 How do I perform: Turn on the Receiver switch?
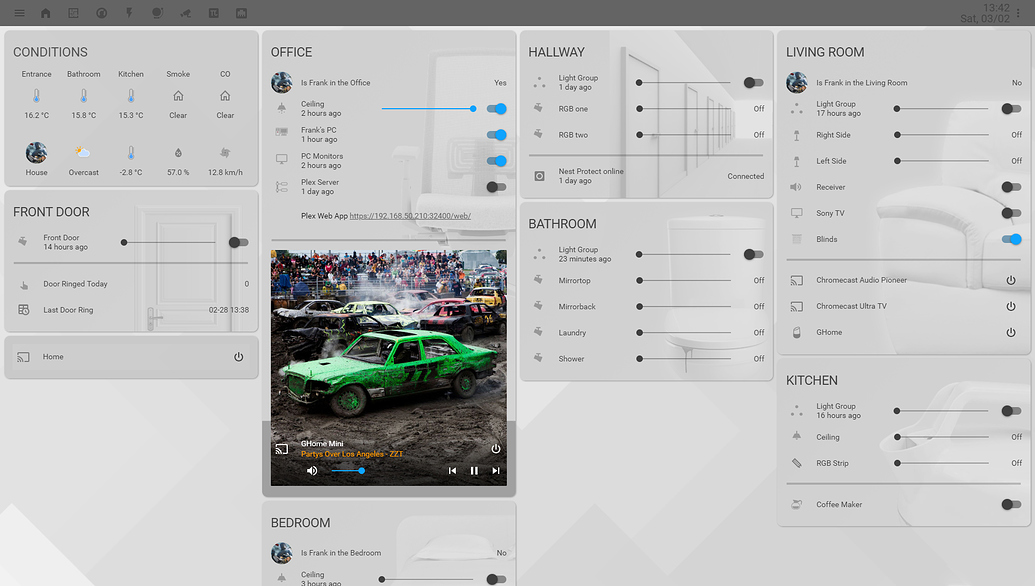[1011, 187]
